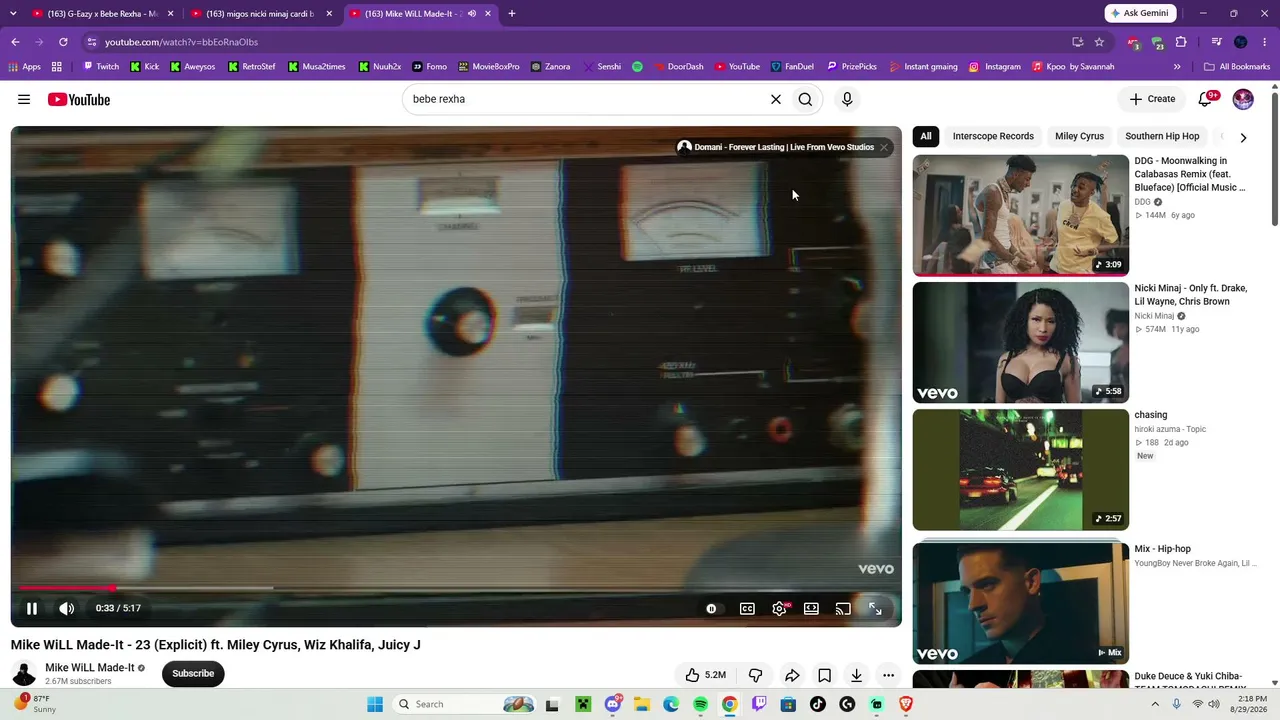Seek along the video progress bar
This screenshot has height=720, width=1280.
[x=456, y=588]
